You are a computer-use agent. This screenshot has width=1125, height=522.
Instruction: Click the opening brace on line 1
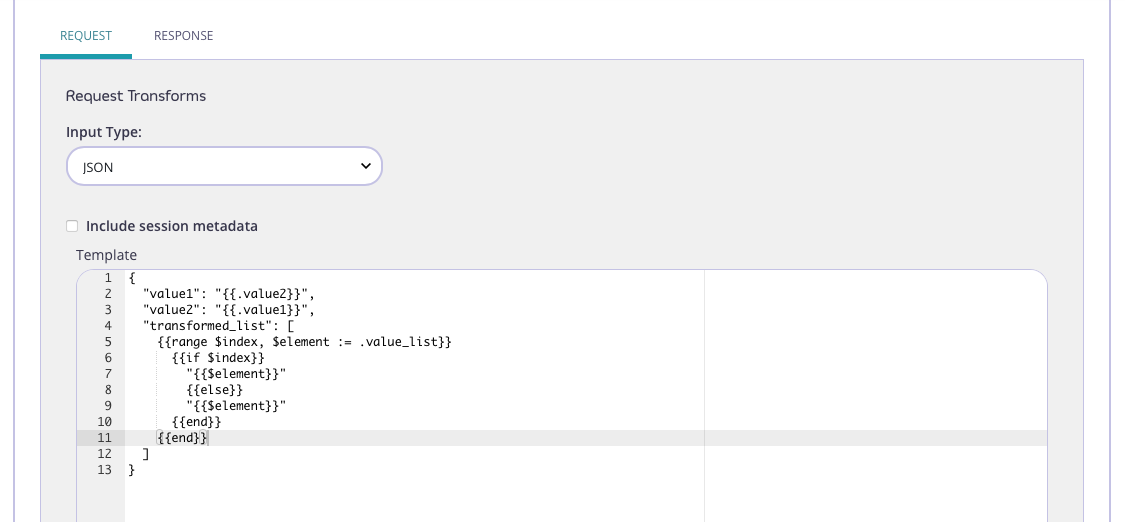[x=132, y=278]
